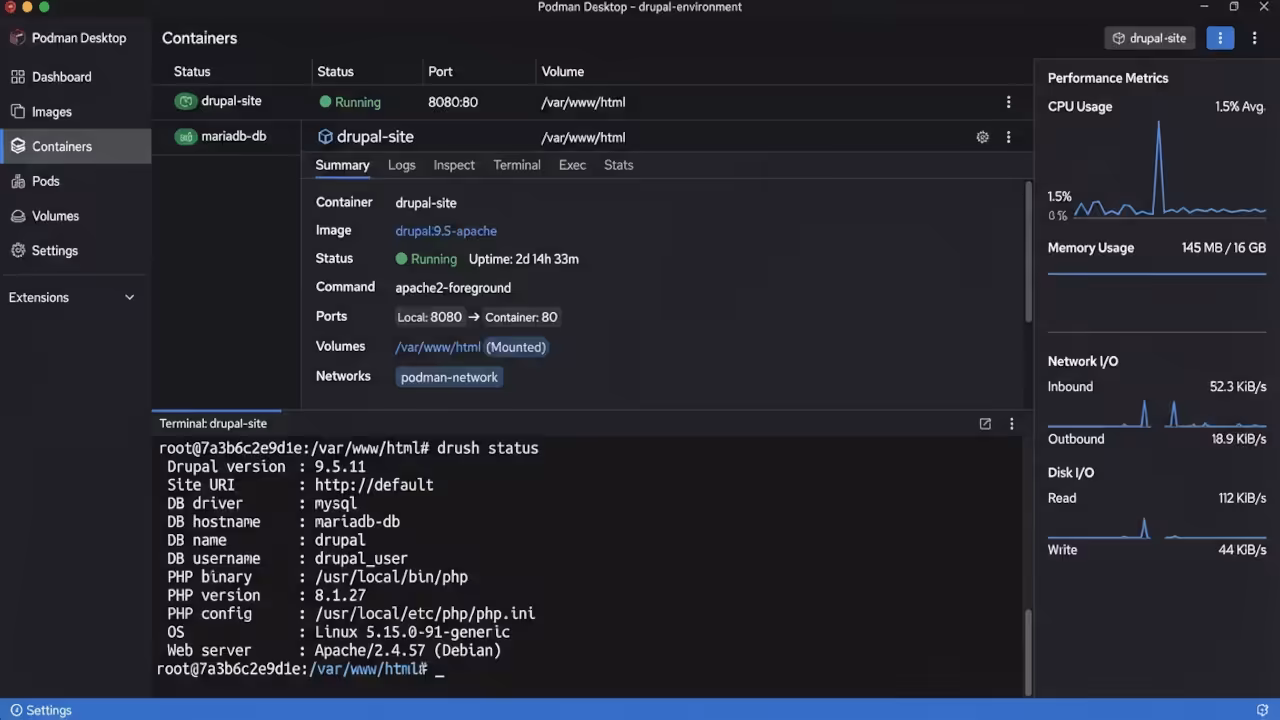
Task: Switch to the Stats tab
Action: [x=618, y=165]
